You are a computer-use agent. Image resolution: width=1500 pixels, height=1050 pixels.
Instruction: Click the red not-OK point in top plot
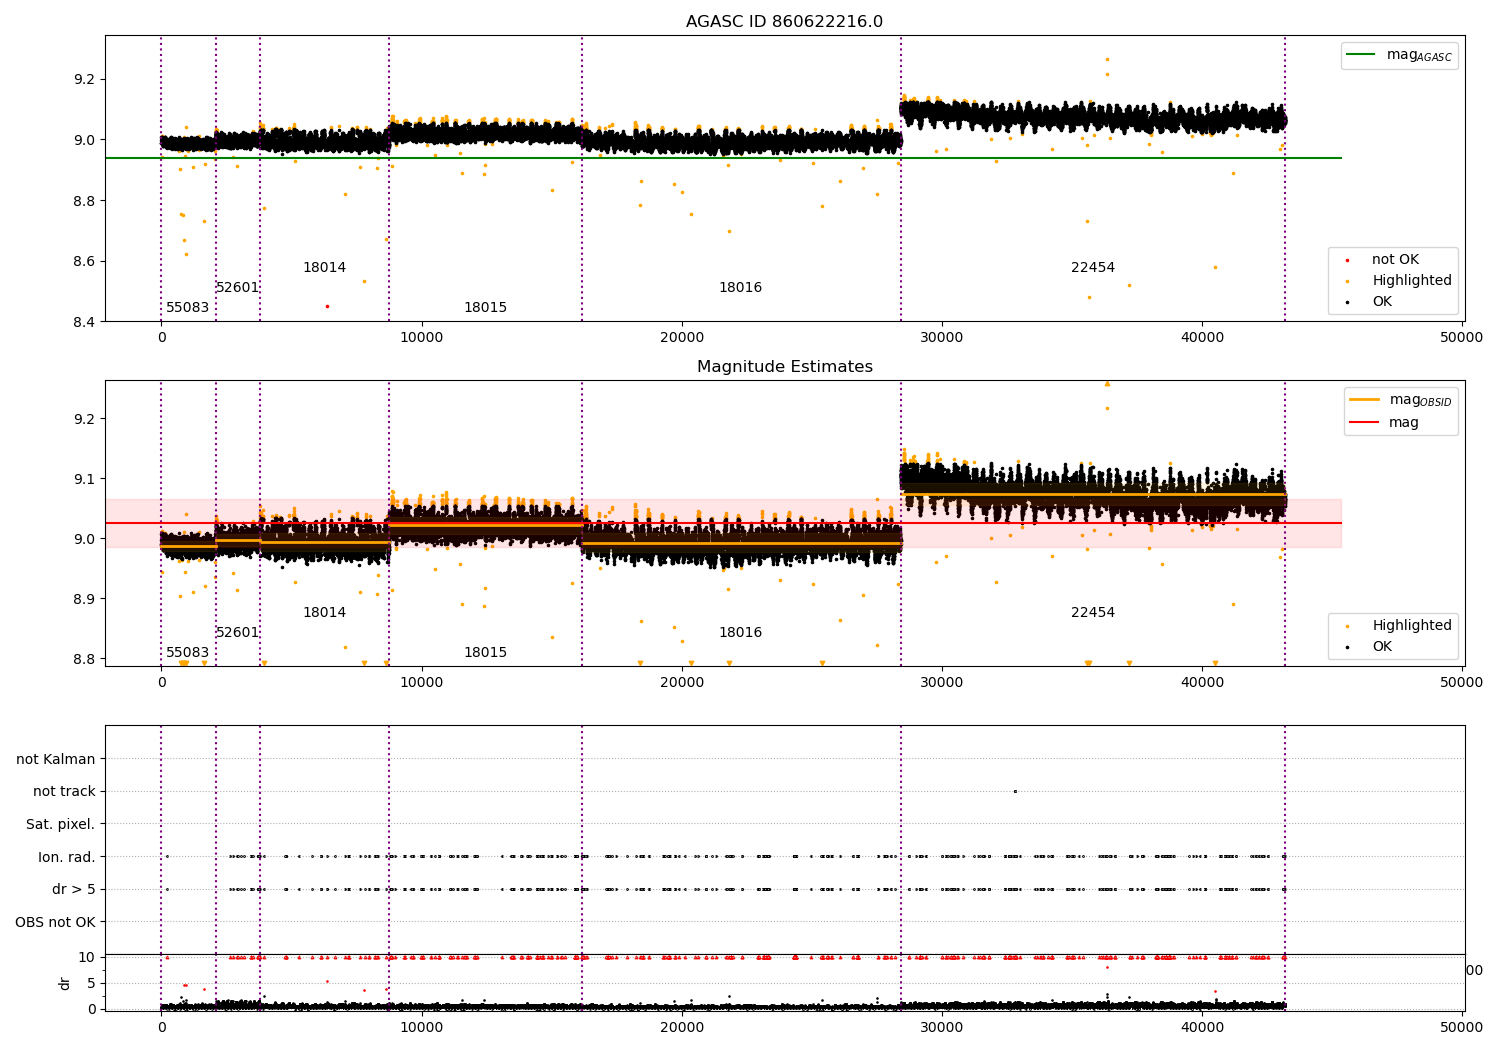(327, 306)
